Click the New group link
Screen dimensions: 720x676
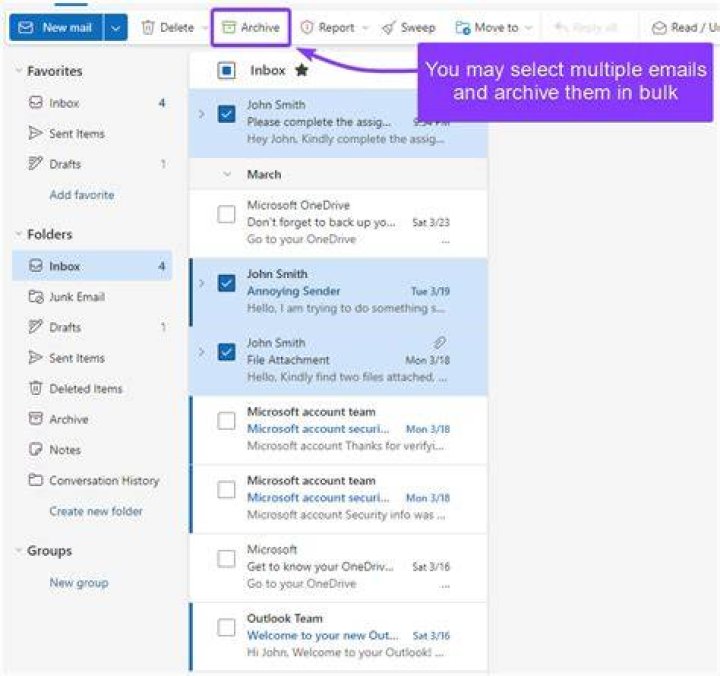[79, 583]
